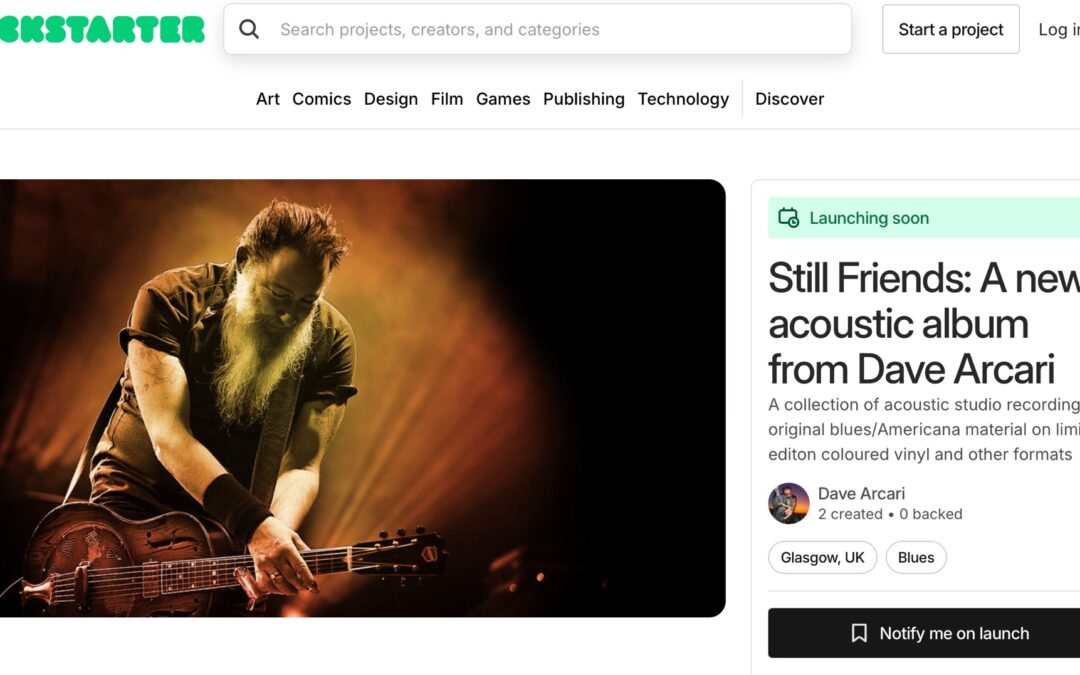Screen dimensions: 1080x675
Task: Click the Start a project button
Action: 951,29
